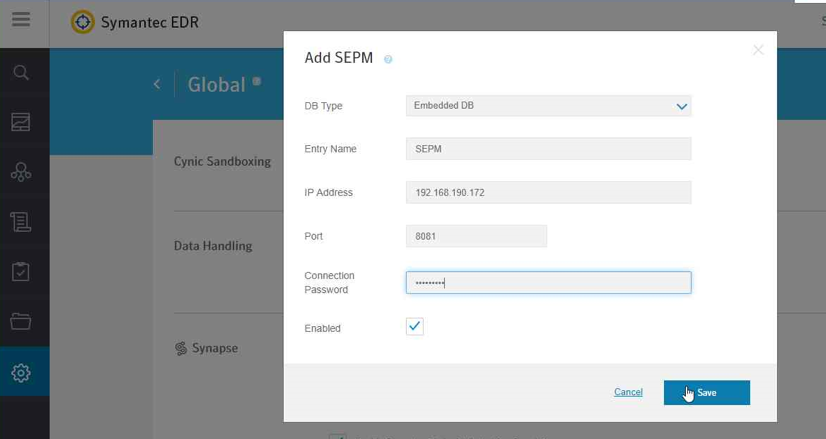This screenshot has width=826, height=439.
Task: Click the Symantec EDR title text
Action: coord(150,22)
